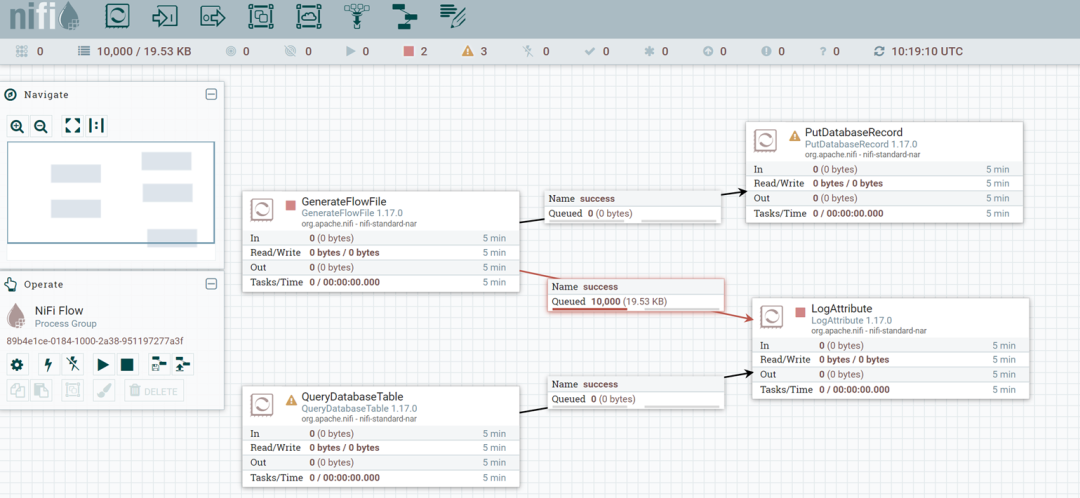
Task: Click the disabled Copy icon
Action: [x=17, y=391]
